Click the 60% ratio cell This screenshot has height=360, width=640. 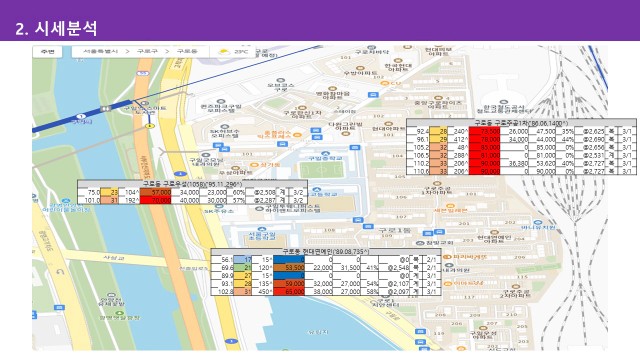(x=236, y=192)
